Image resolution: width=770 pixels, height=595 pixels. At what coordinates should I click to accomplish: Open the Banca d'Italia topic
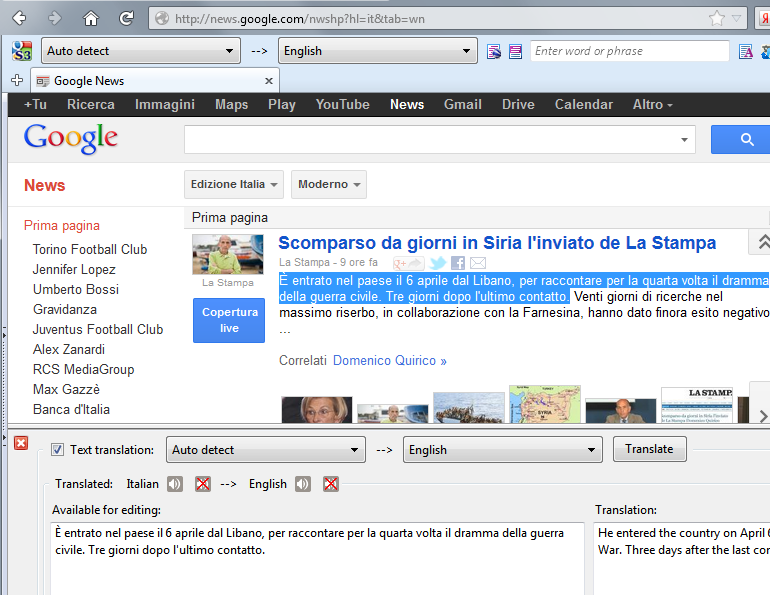71,409
